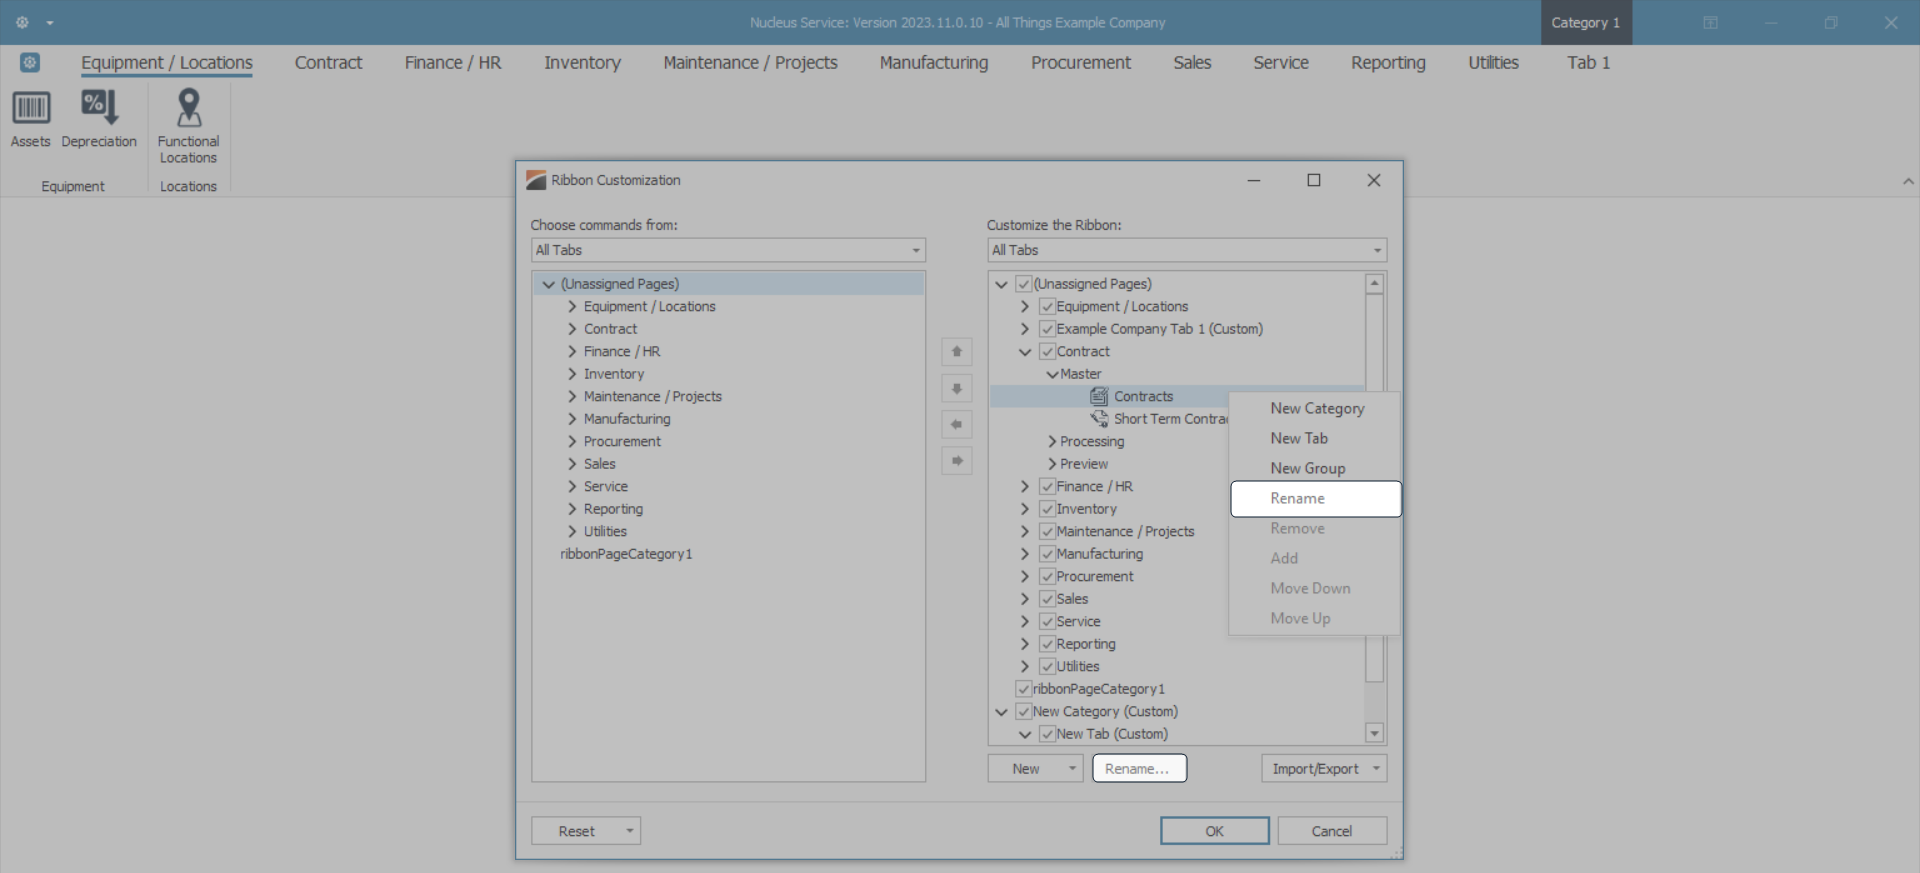Click the Ribbon Customization dialog logo icon
The height and width of the screenshot is (873, 1920).
[x=536, y=180]
